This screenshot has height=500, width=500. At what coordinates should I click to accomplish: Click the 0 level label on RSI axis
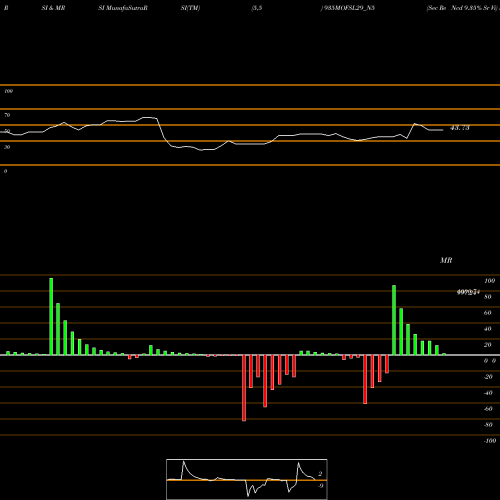point(5,171)
